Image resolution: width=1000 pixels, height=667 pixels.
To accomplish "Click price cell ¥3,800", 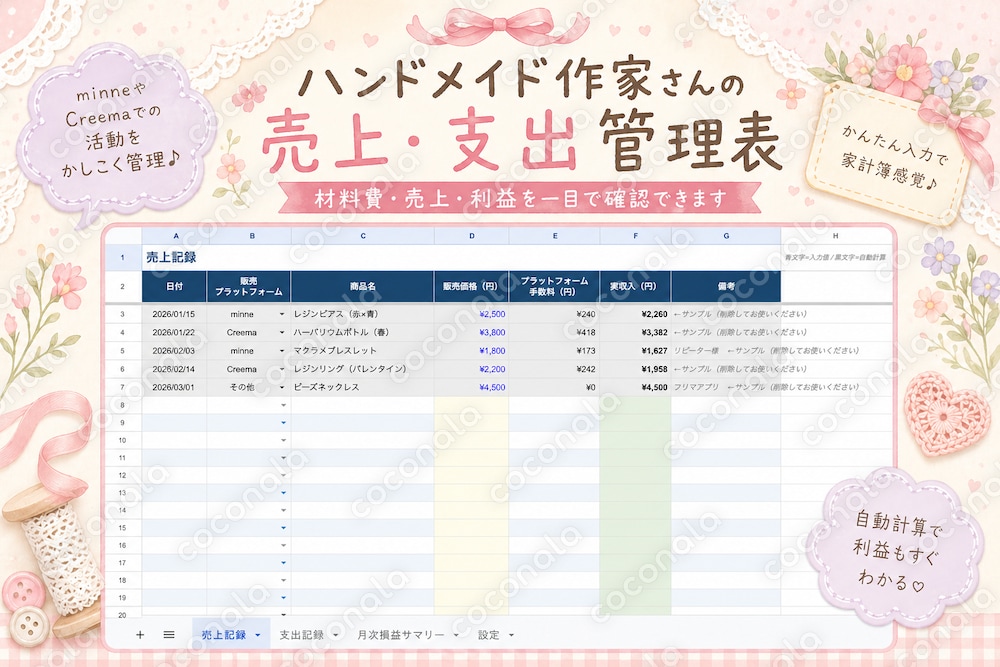I will point(472,333).
